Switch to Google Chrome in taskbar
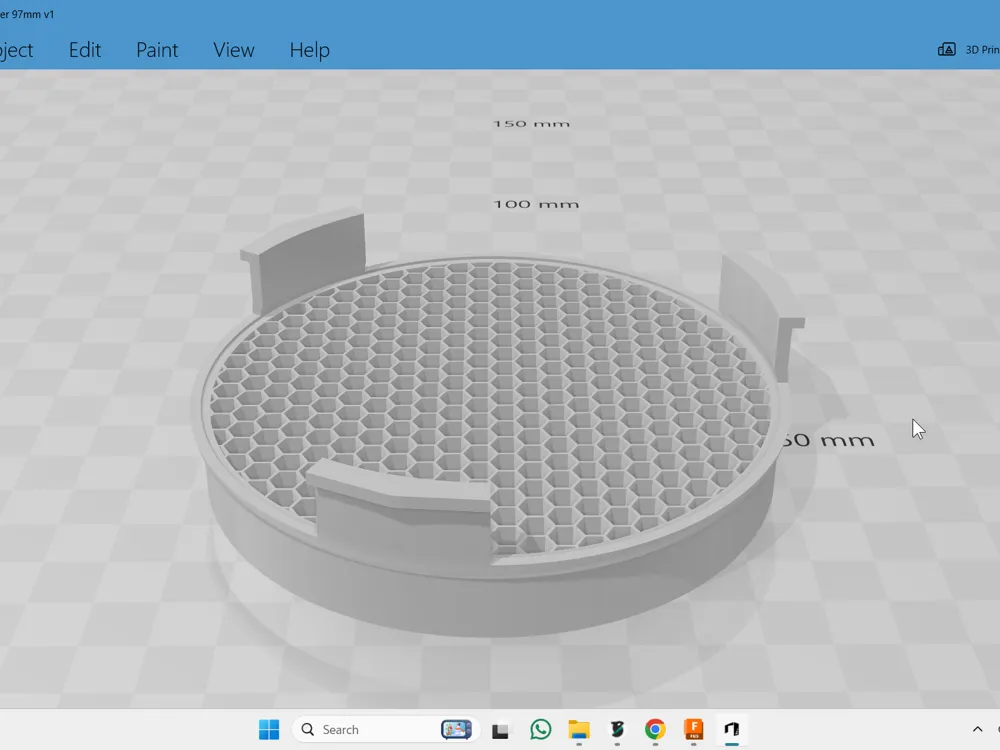Screen dimensions: 1000x750 click(x=655, y=730)
